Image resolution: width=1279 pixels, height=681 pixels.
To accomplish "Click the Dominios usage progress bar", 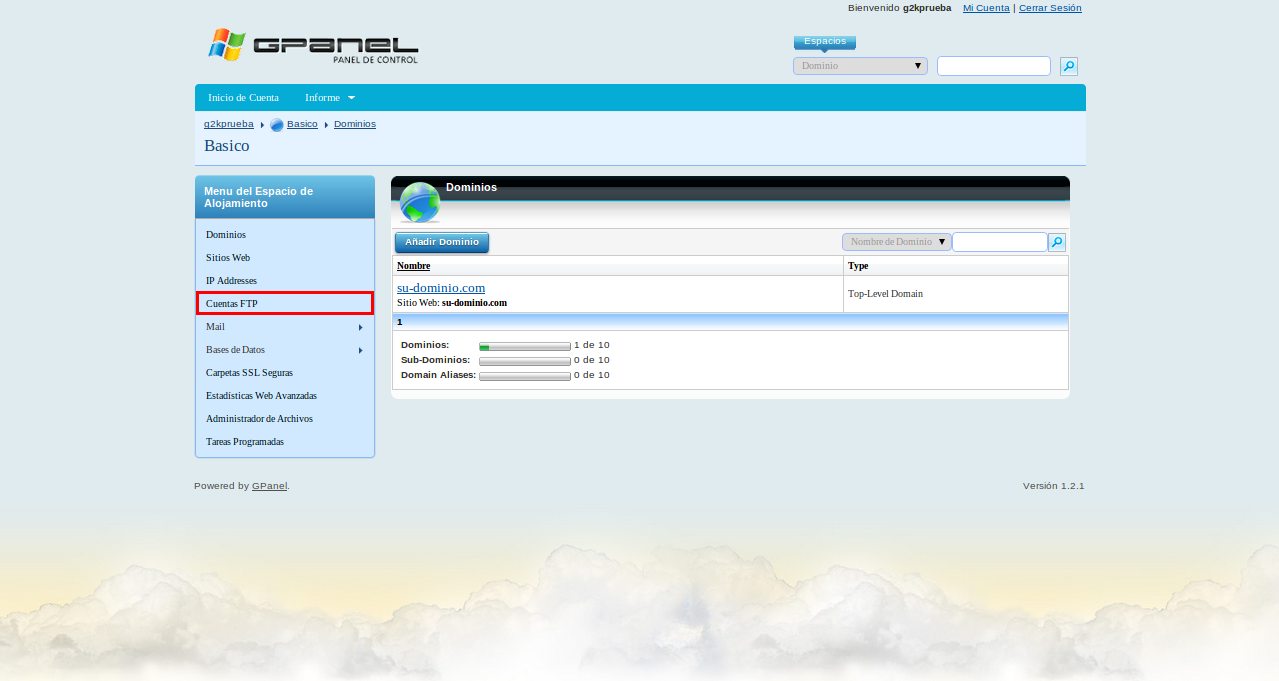I will tap(524, 346).
